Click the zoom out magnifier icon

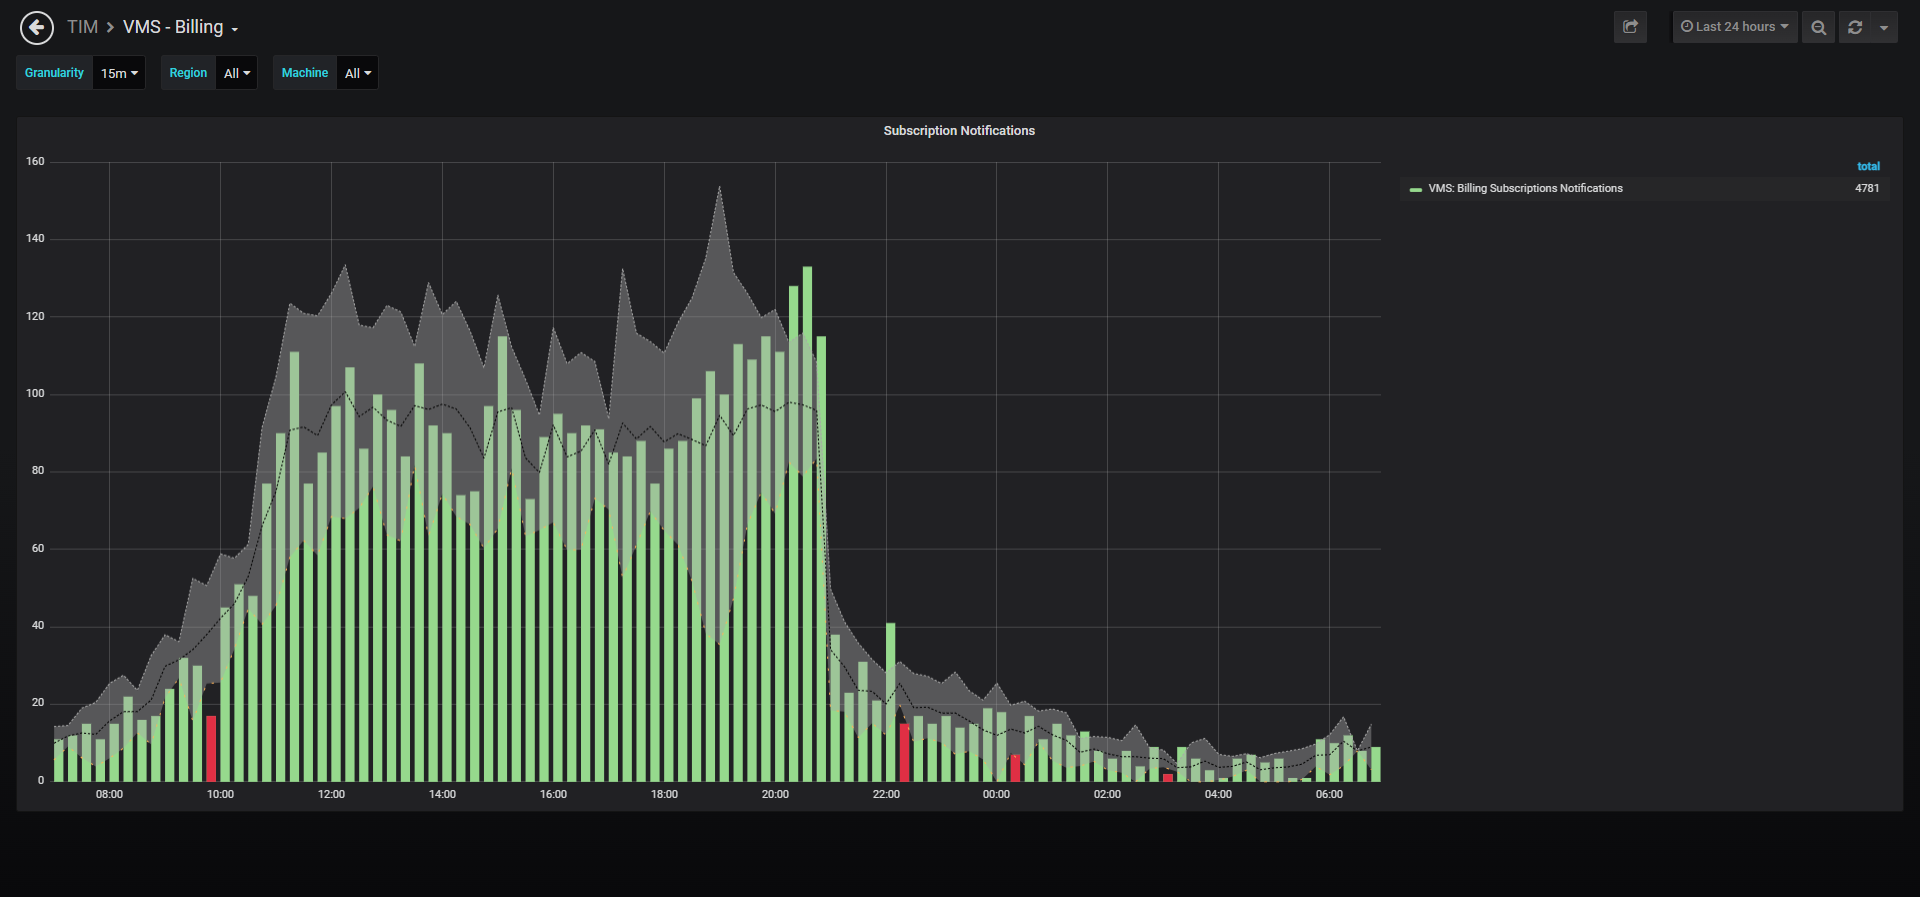pos(1819,27)
